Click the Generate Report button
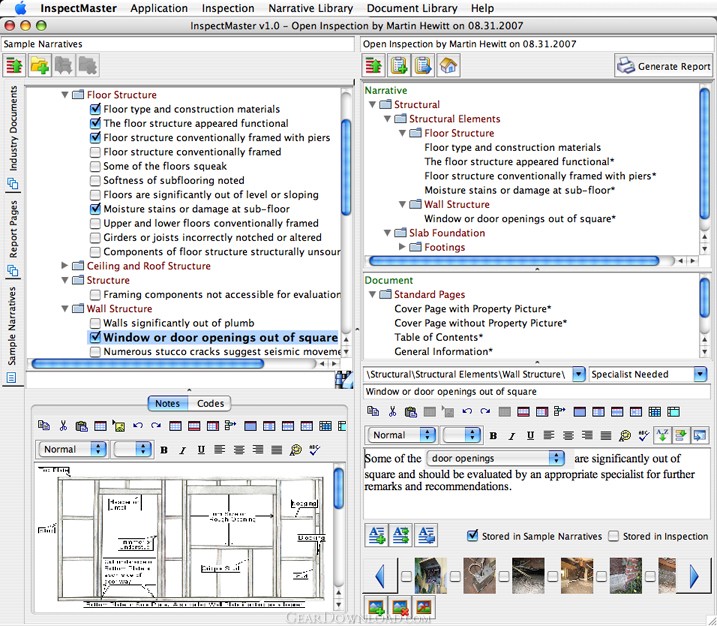The height and width of the screenshot is (626, 717). pyautogui.click(x=663, y=66)
